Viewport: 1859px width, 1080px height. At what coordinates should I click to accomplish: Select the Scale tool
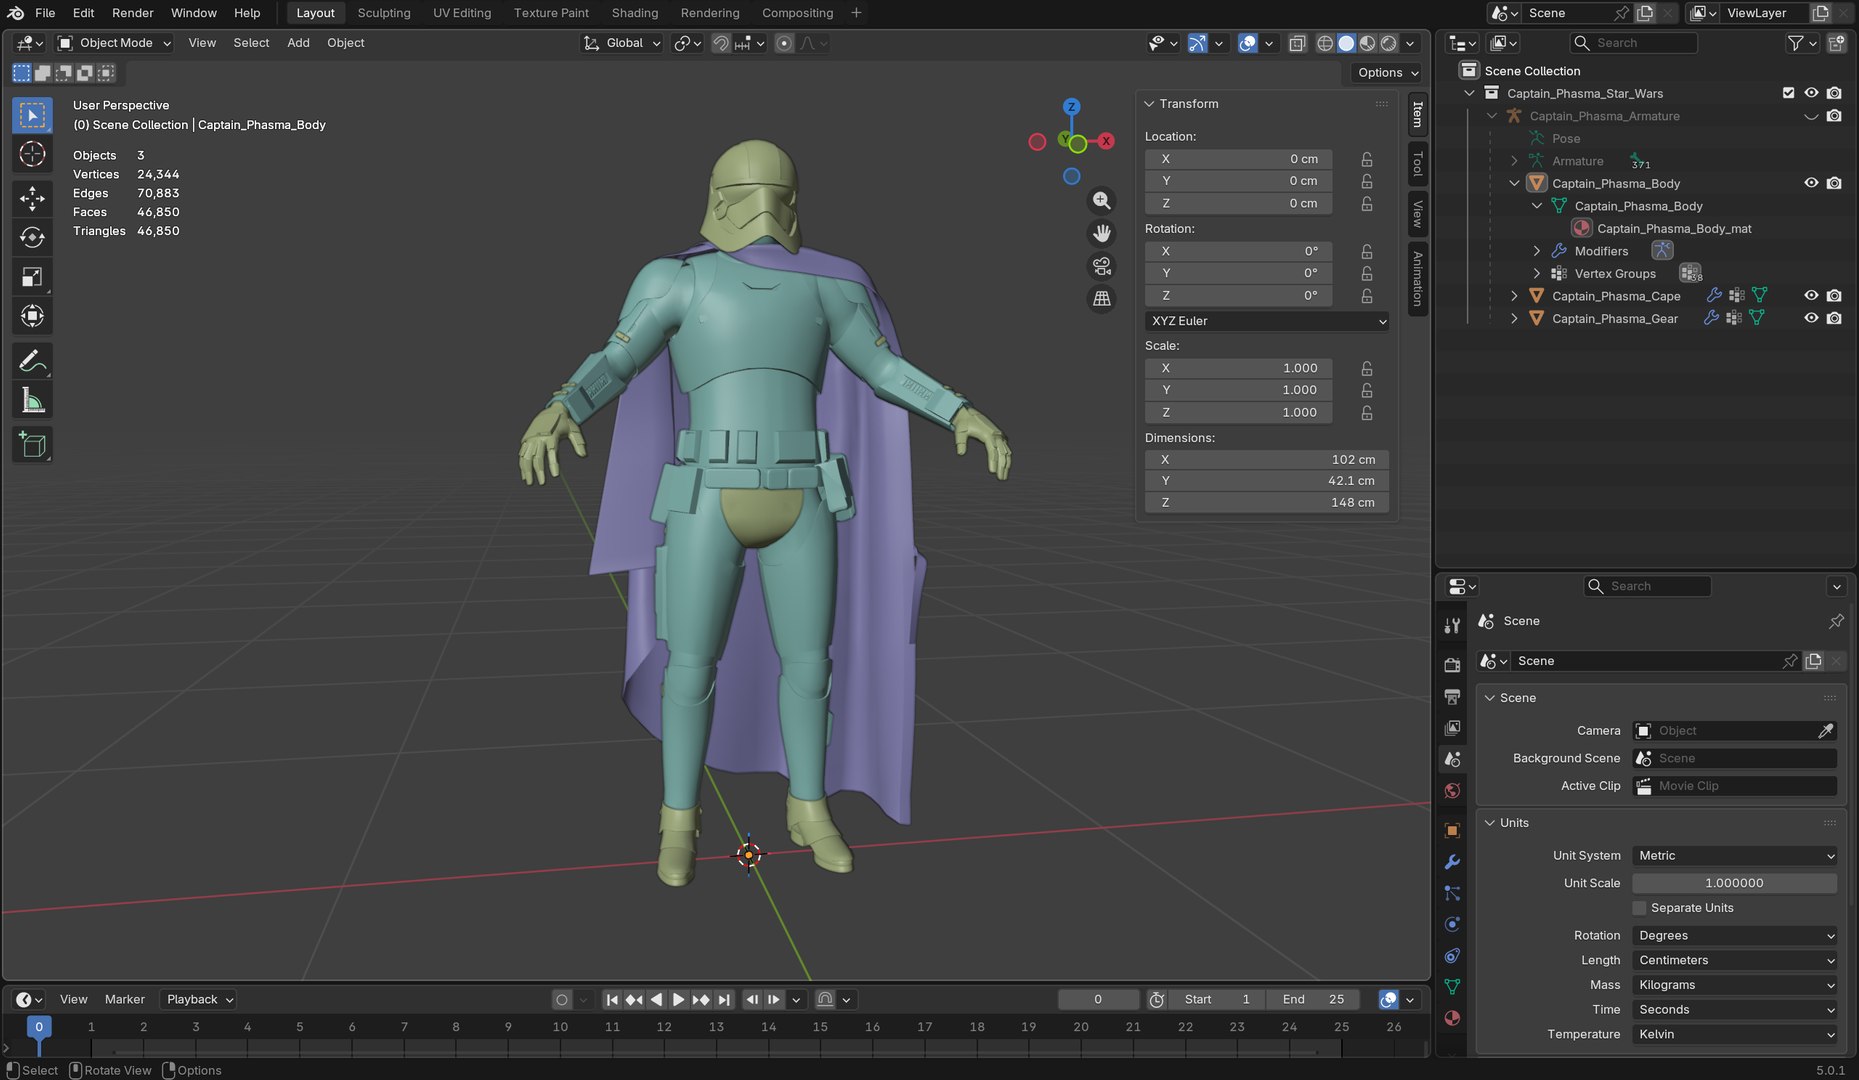[32, 277]
